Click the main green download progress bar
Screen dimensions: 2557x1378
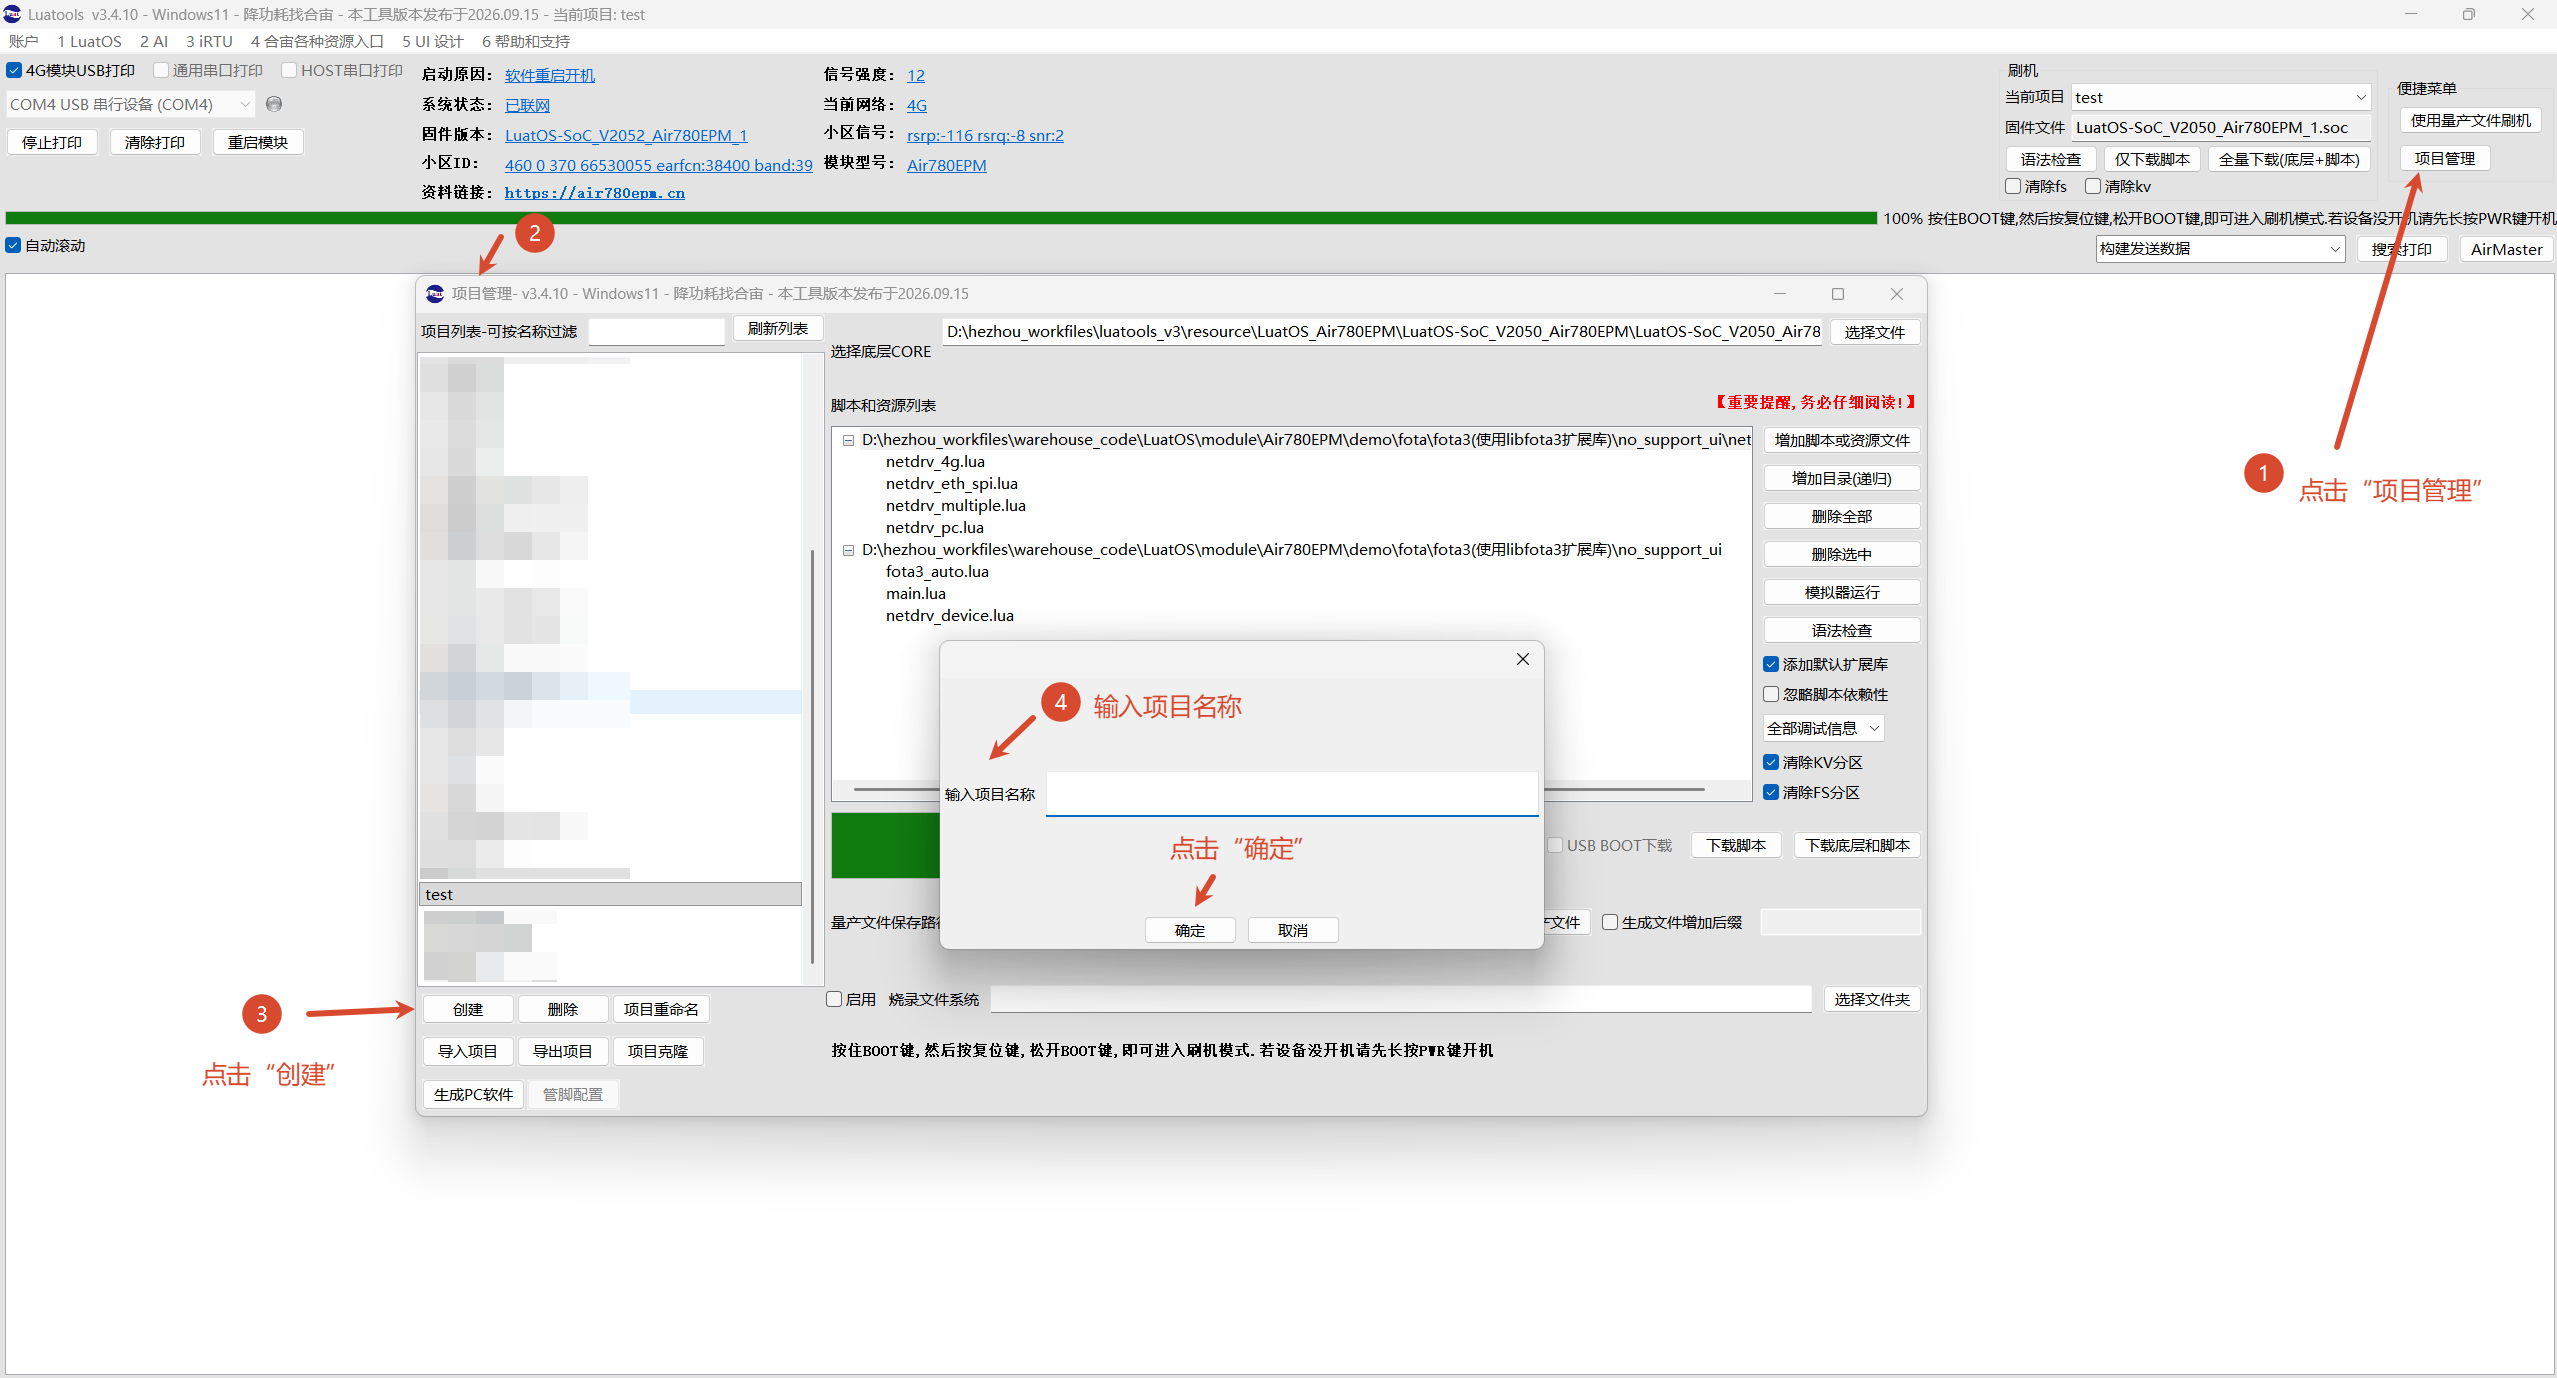click(940, 218)
